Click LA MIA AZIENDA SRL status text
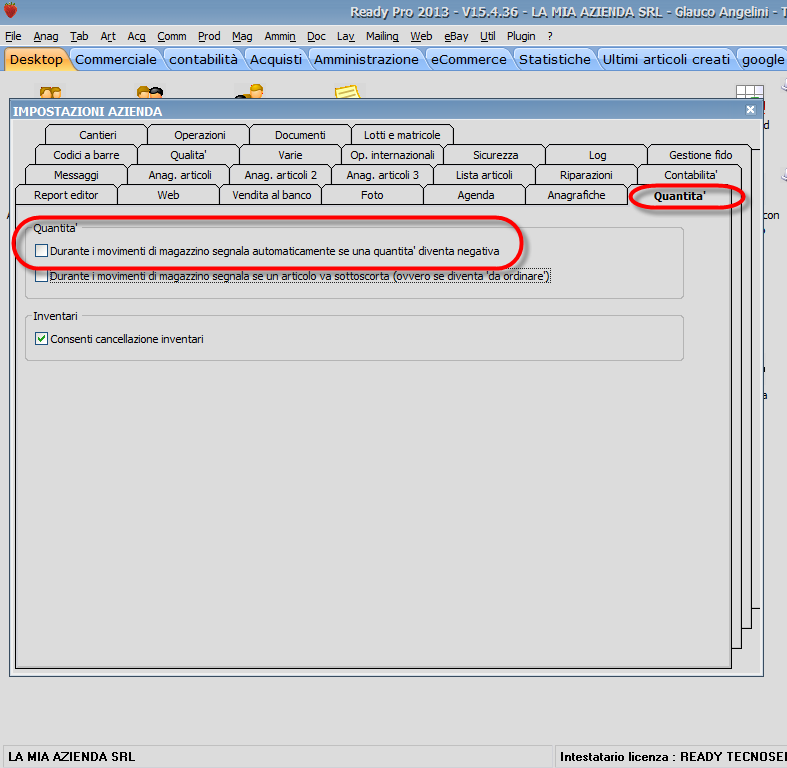The width and height of the screenshot is (787, 768). coord(72,756)
